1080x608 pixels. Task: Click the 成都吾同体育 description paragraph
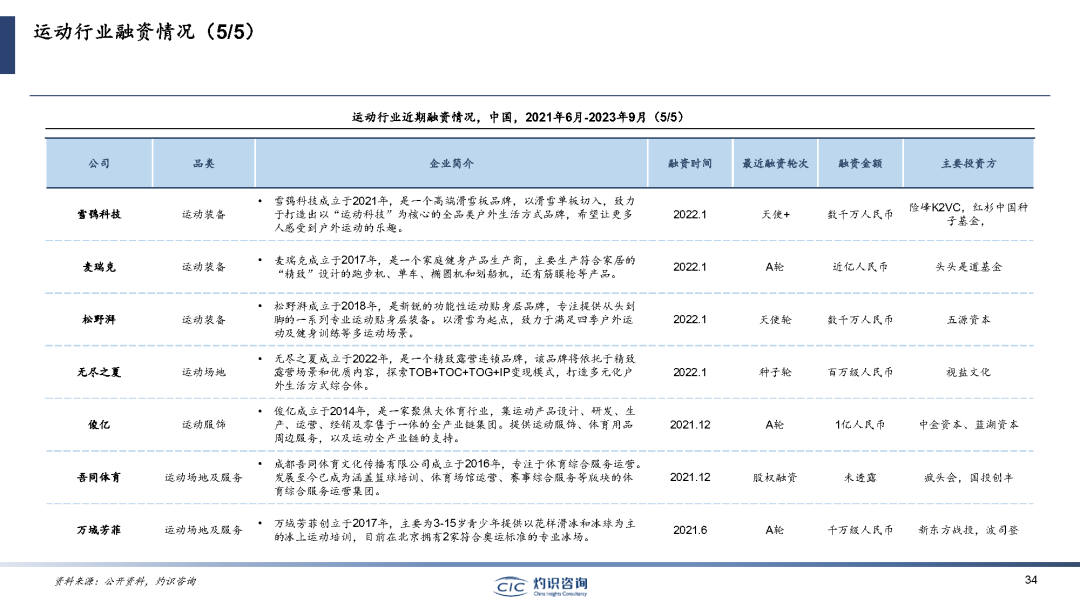(x=458, y=477)
